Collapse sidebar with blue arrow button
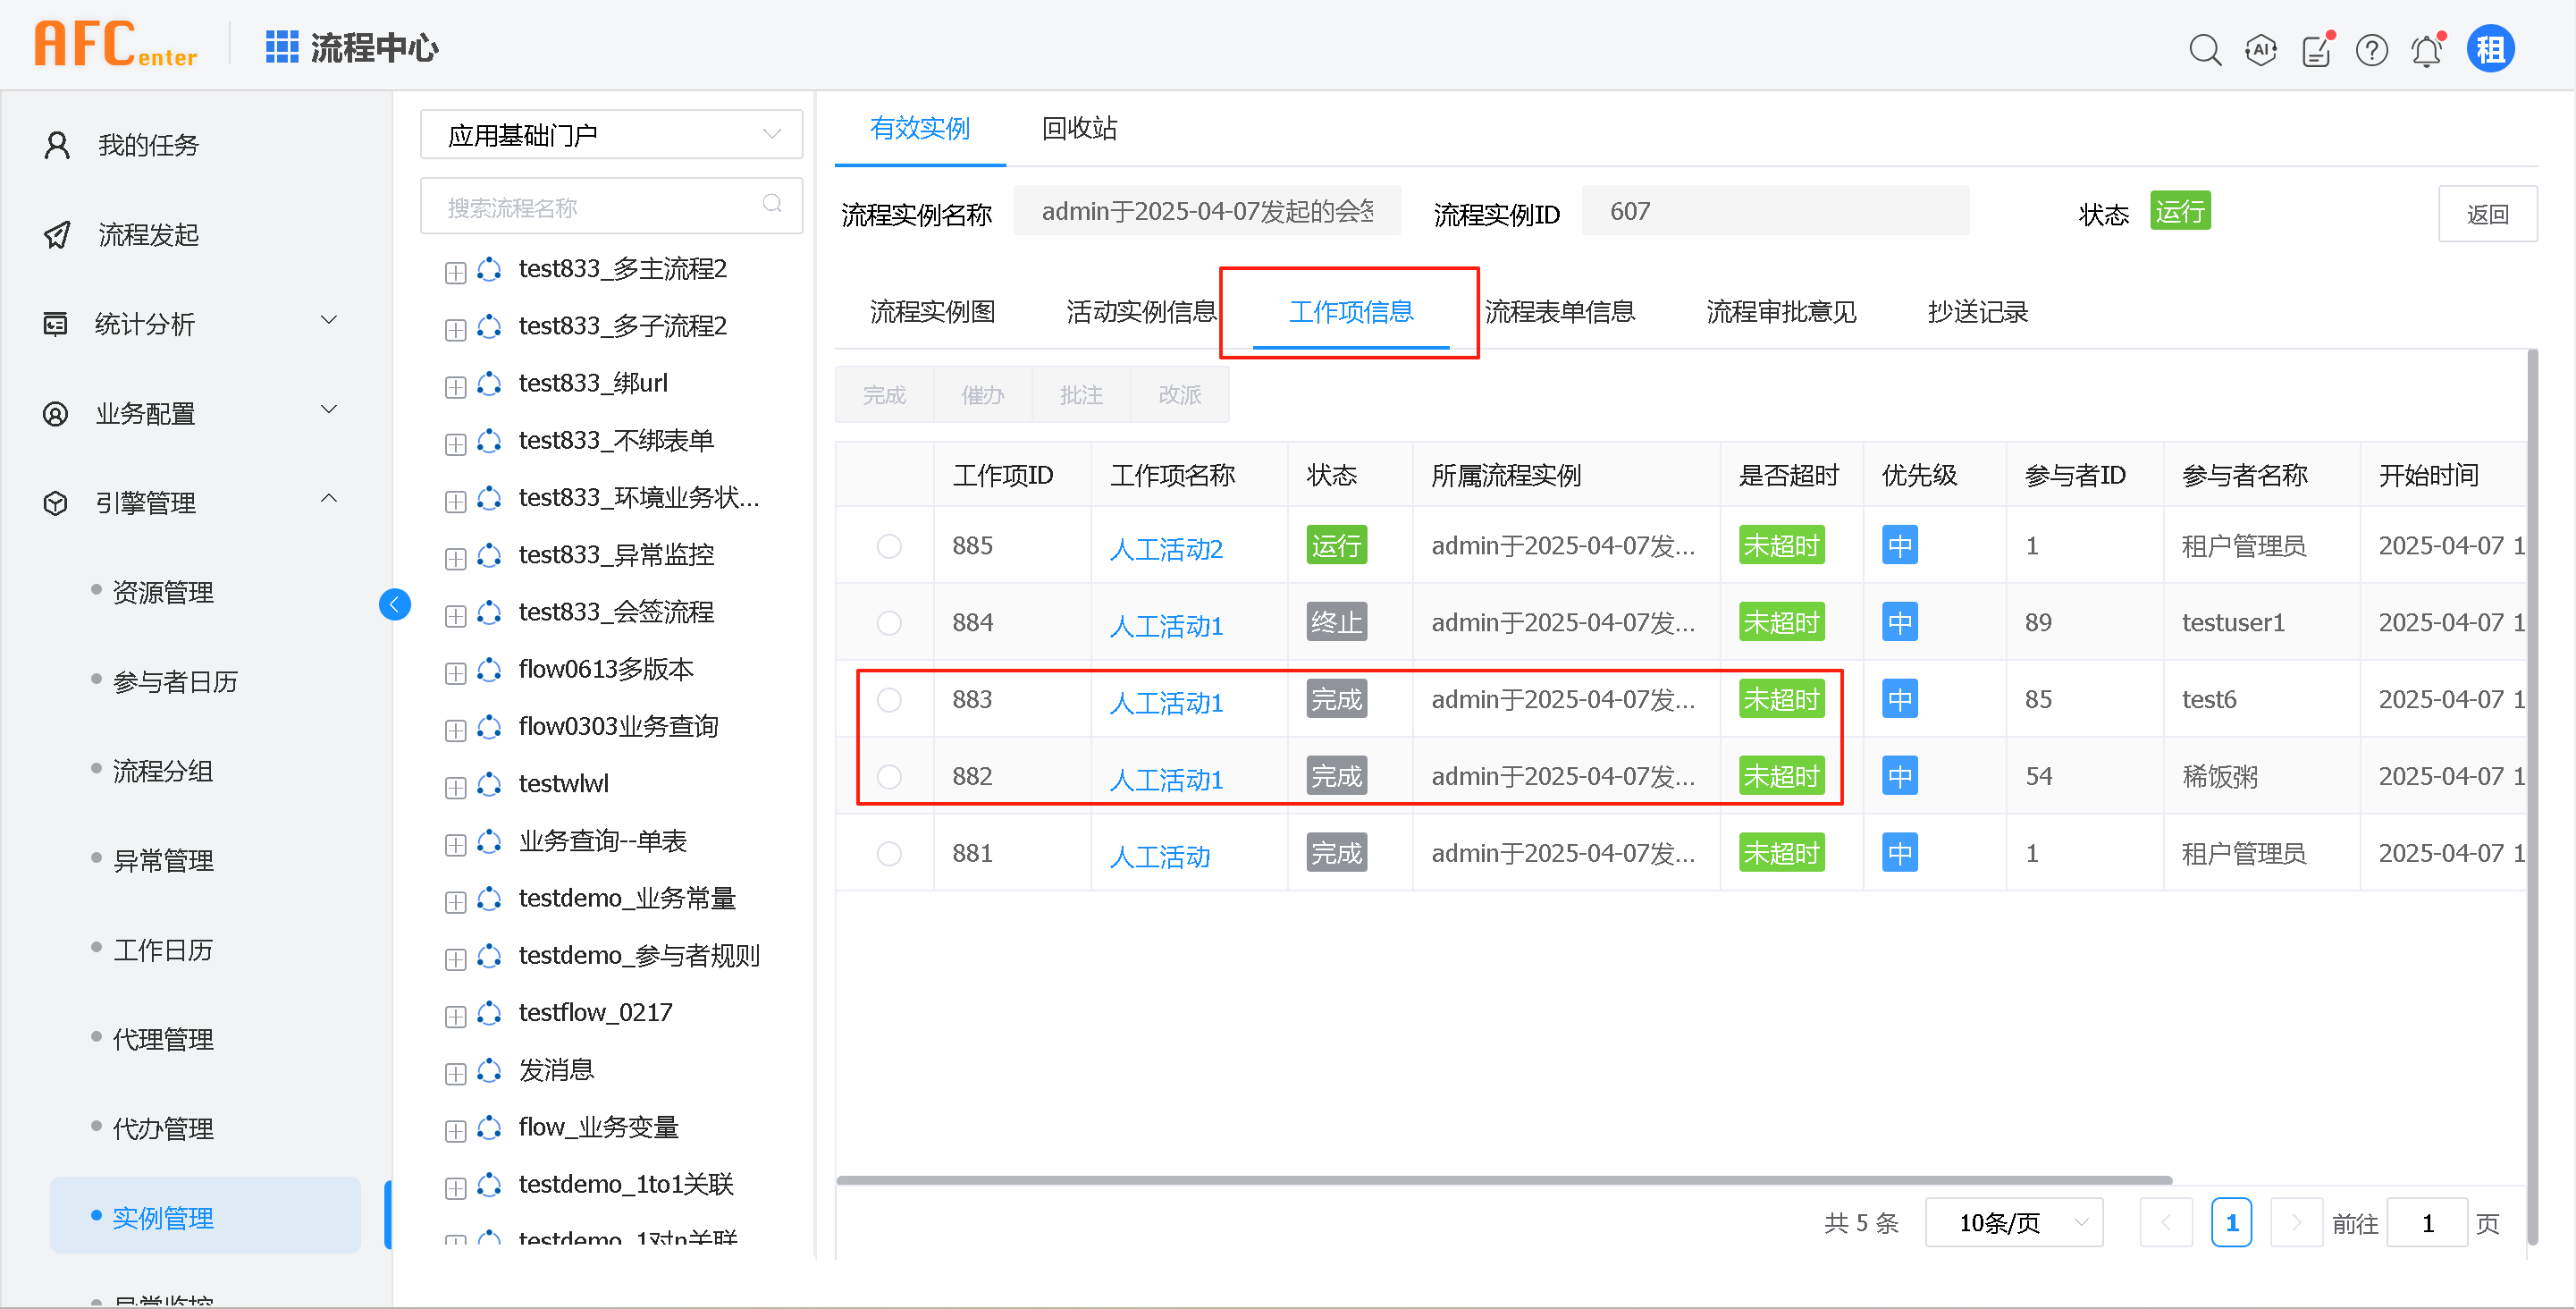Image resolution: width=2576 pixels, height=1309 pixels. point(395,604)
